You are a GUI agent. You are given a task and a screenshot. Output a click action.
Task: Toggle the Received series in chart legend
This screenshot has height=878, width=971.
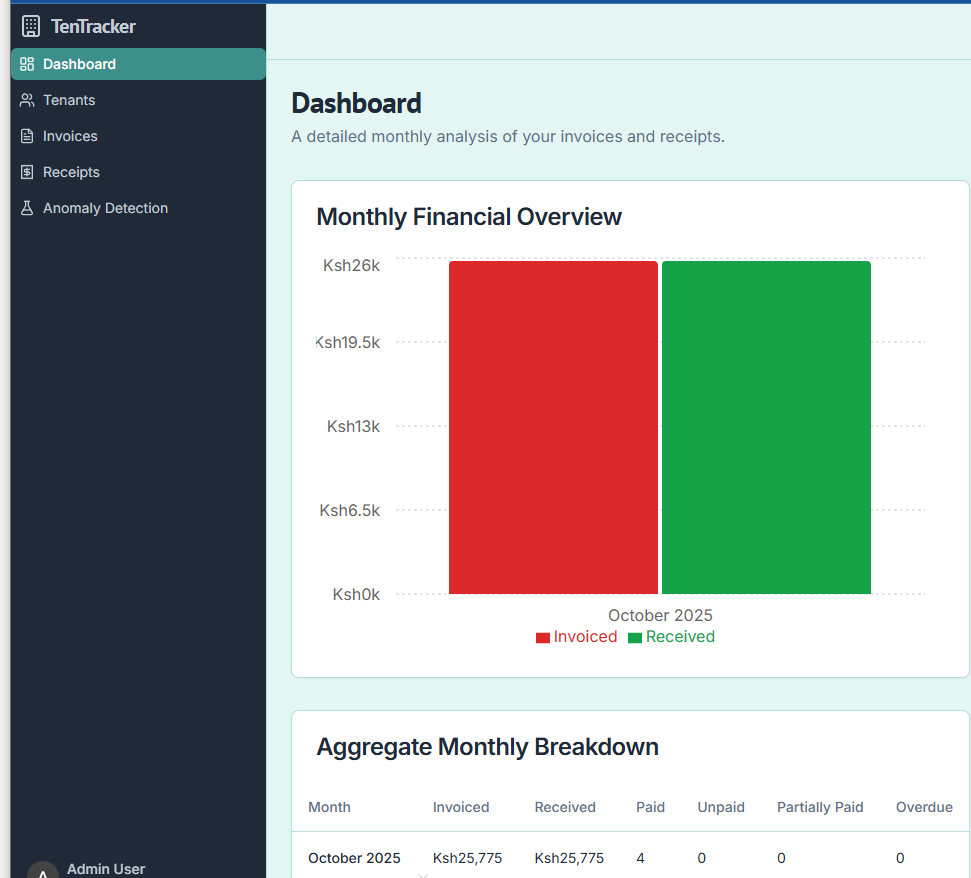(x=671, y=637)
